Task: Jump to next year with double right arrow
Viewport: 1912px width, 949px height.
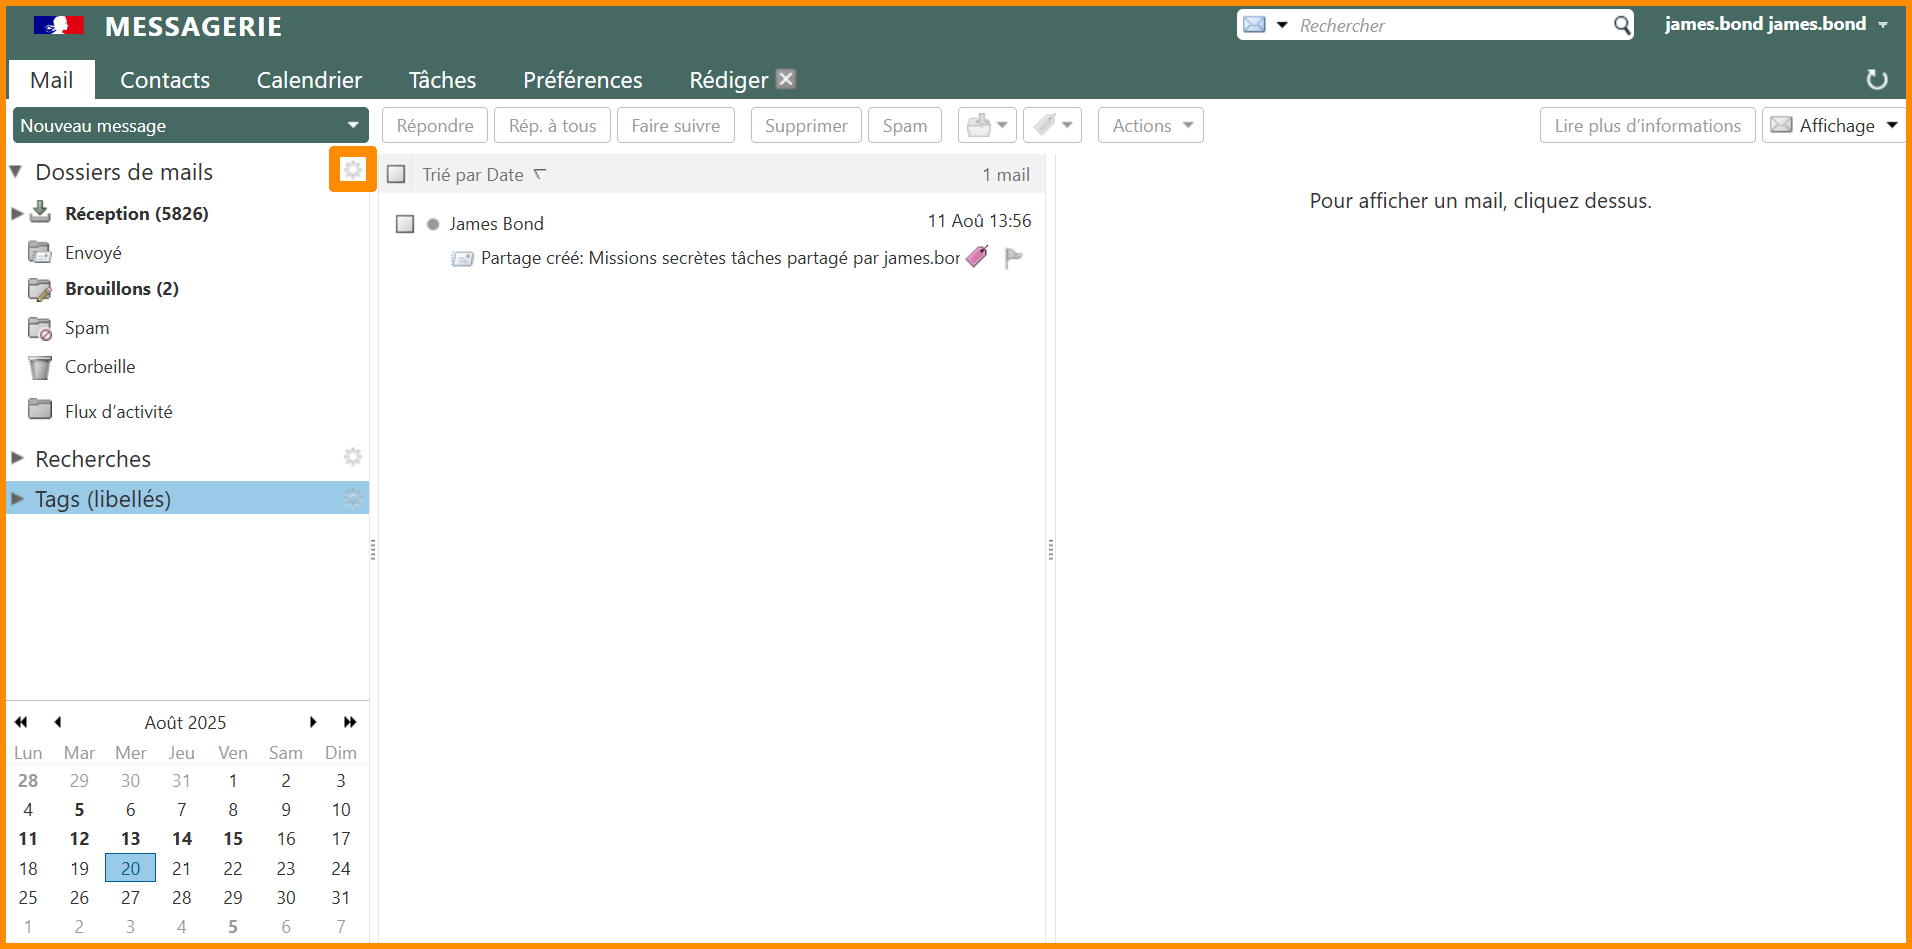Action: tap(350, 722)
